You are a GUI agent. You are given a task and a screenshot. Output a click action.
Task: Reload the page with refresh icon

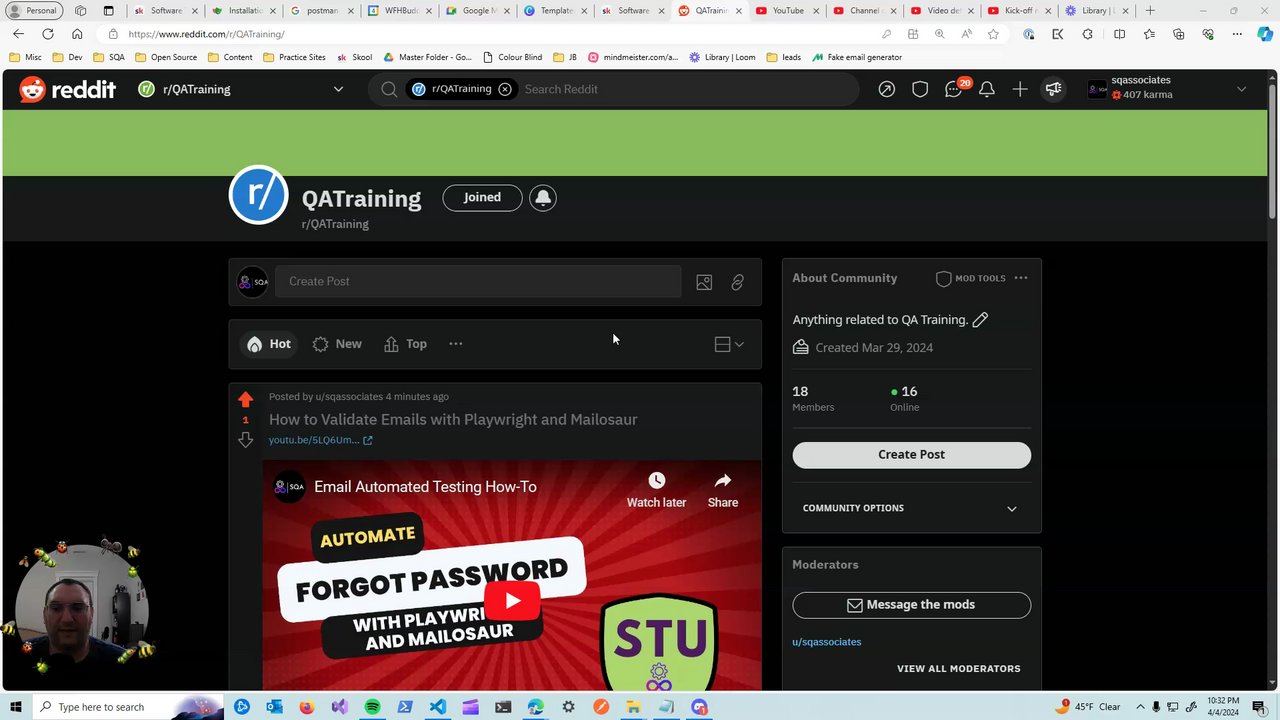[47, 34]
